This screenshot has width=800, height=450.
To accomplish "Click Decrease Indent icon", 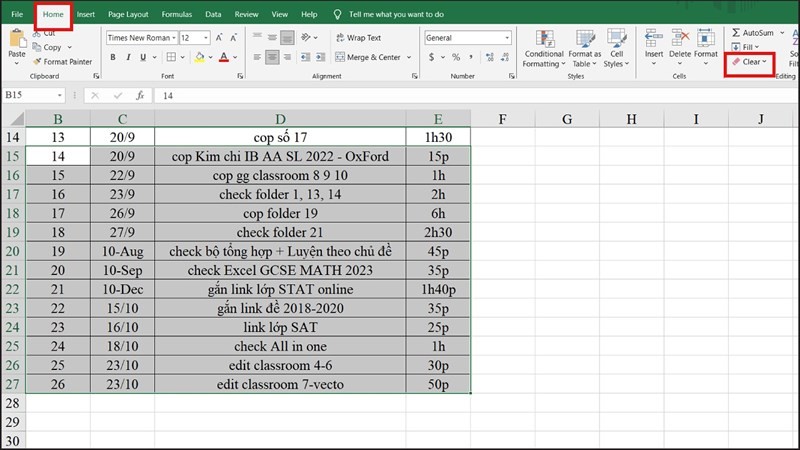I will [305, 57].
